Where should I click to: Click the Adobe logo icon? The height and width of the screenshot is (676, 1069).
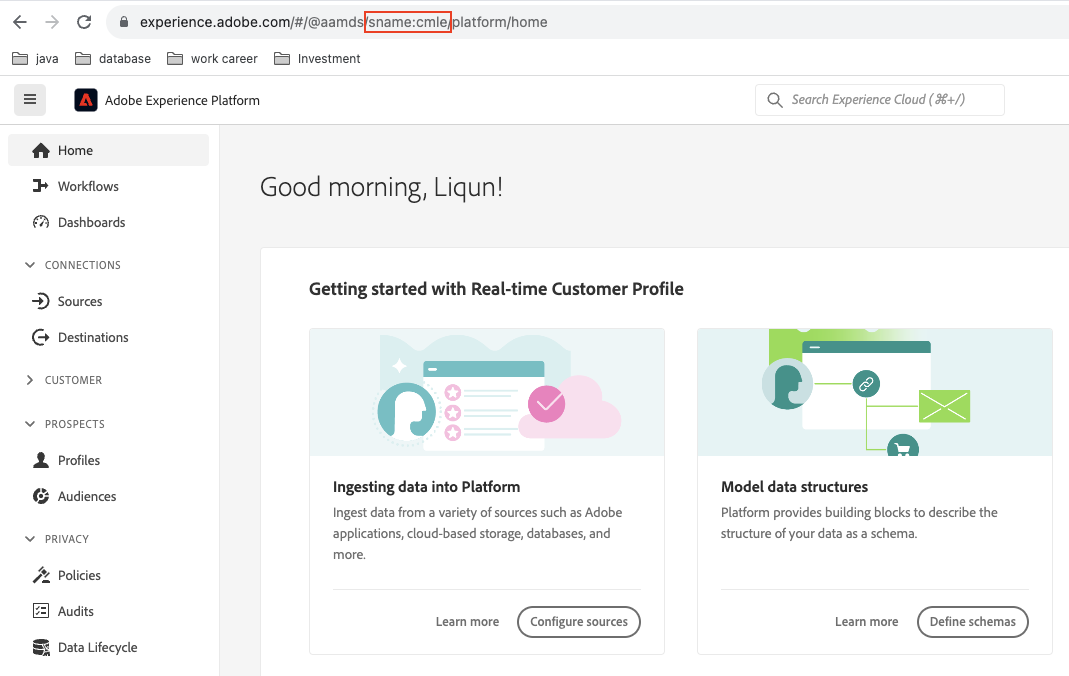[x=86, y=100]
